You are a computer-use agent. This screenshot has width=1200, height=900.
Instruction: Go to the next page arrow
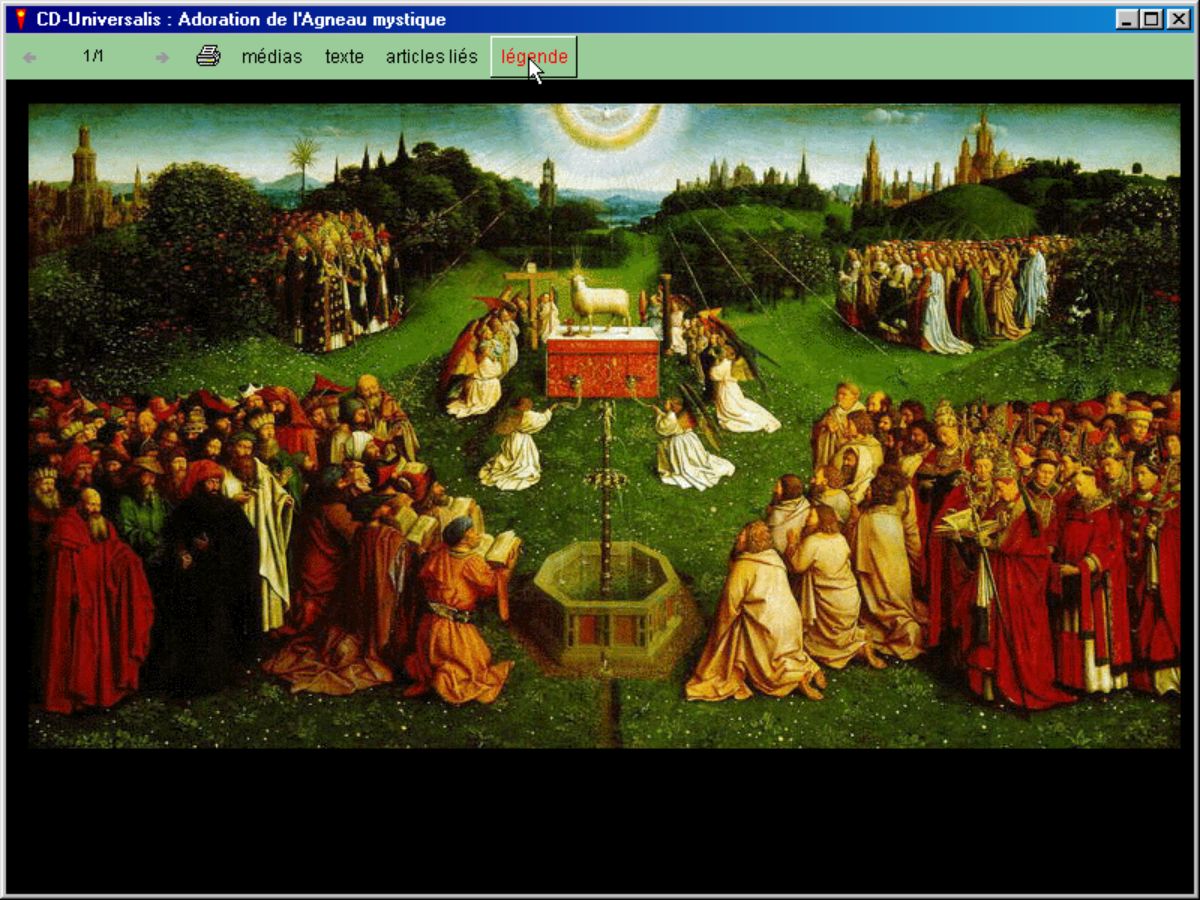point(162,58)
